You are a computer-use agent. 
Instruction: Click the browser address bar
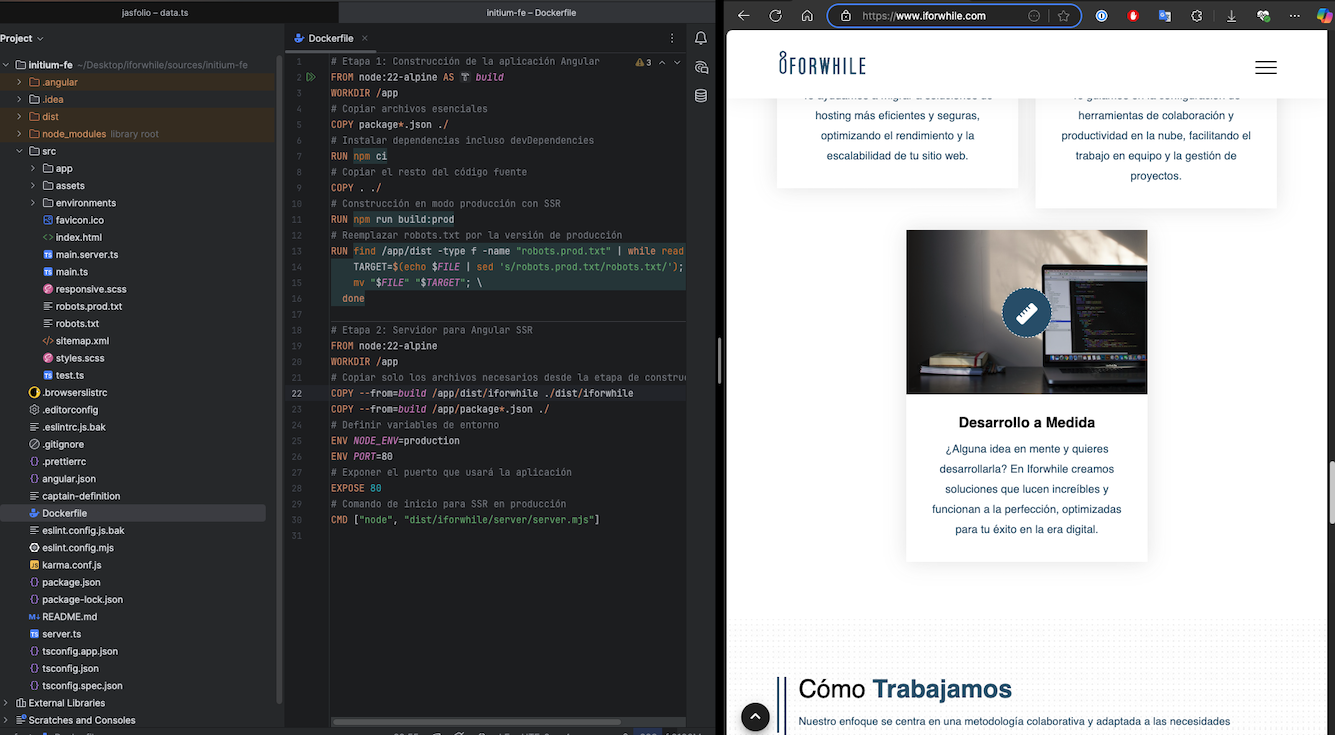click(x=938, y=16)
